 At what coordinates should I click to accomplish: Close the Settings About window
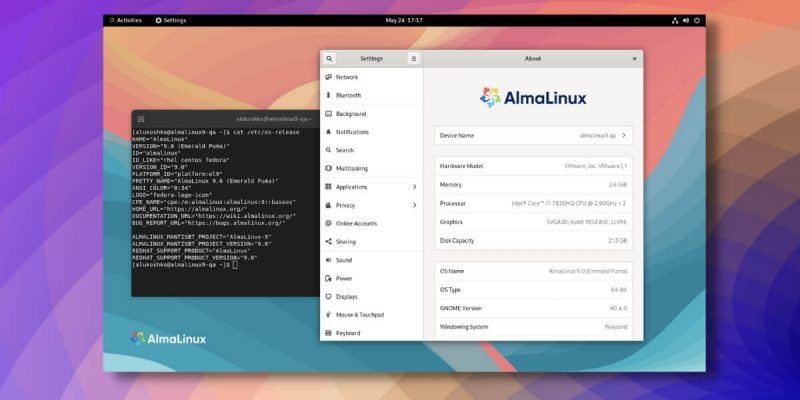634,59
